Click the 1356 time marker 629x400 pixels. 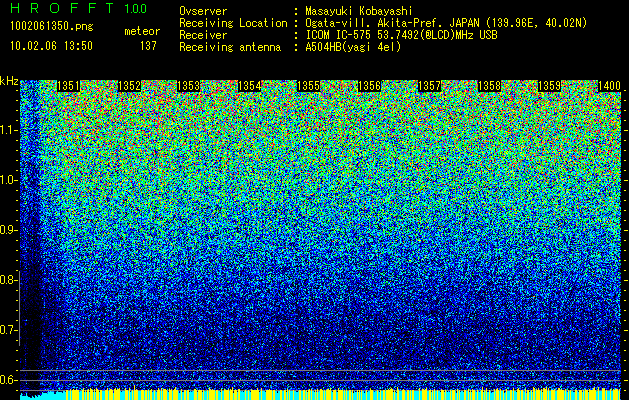pyautogui.click(x=369, y=86)
